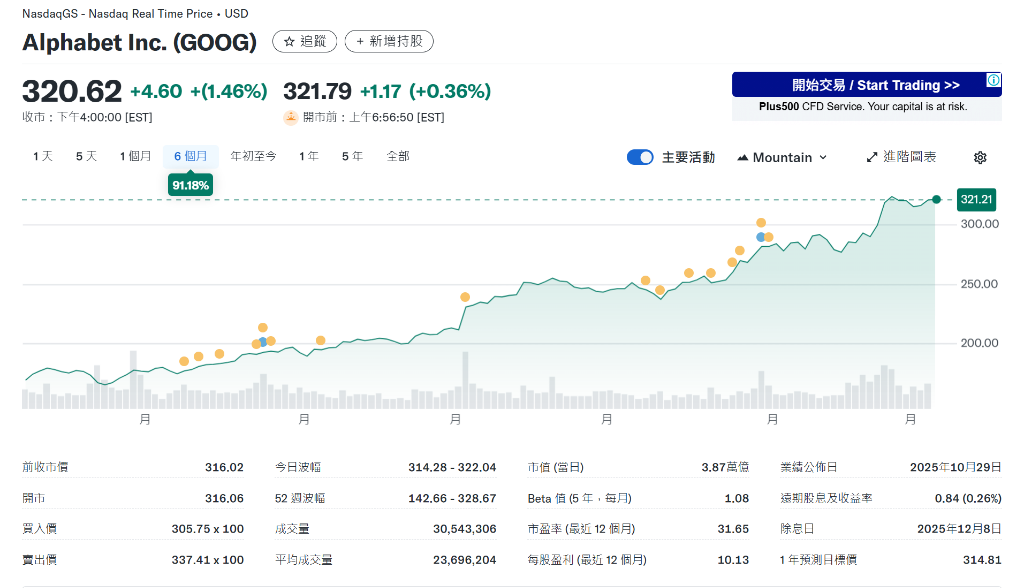
Task: Show the 1年 chart range
Action: [x=309, y=156]
